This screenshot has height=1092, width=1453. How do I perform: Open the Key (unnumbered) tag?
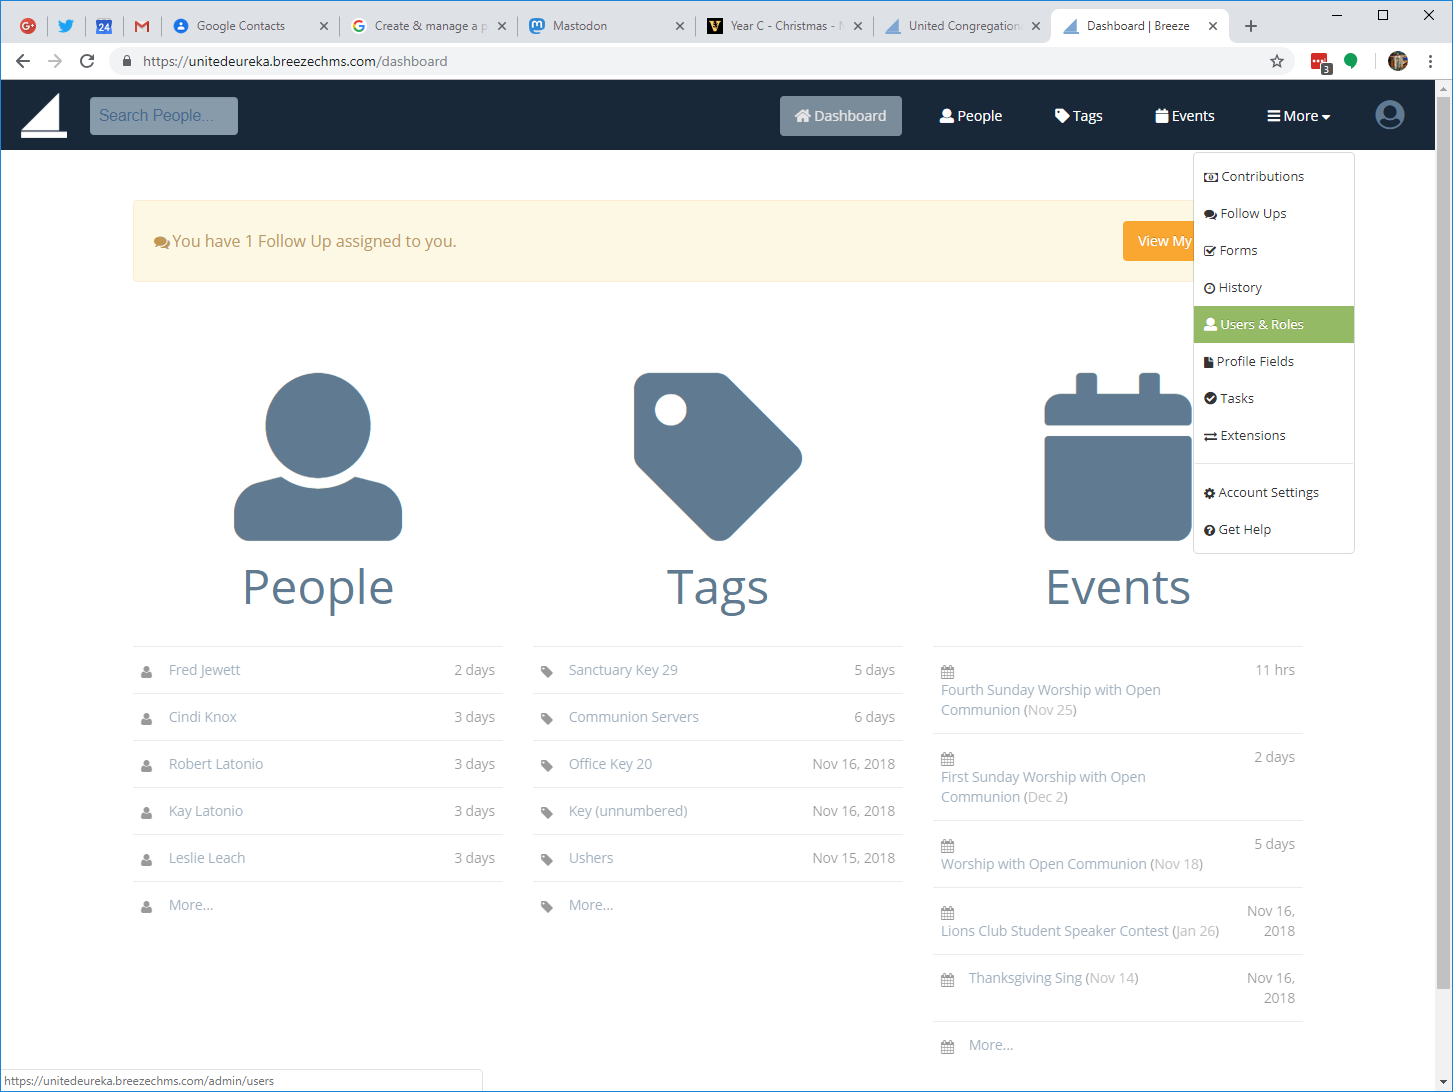pyautogui.click(x=628, y=811)
